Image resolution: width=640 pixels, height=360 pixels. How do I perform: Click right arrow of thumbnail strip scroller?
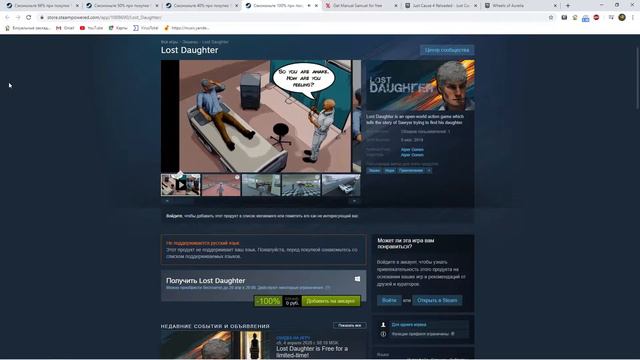[x=355, y=201]
